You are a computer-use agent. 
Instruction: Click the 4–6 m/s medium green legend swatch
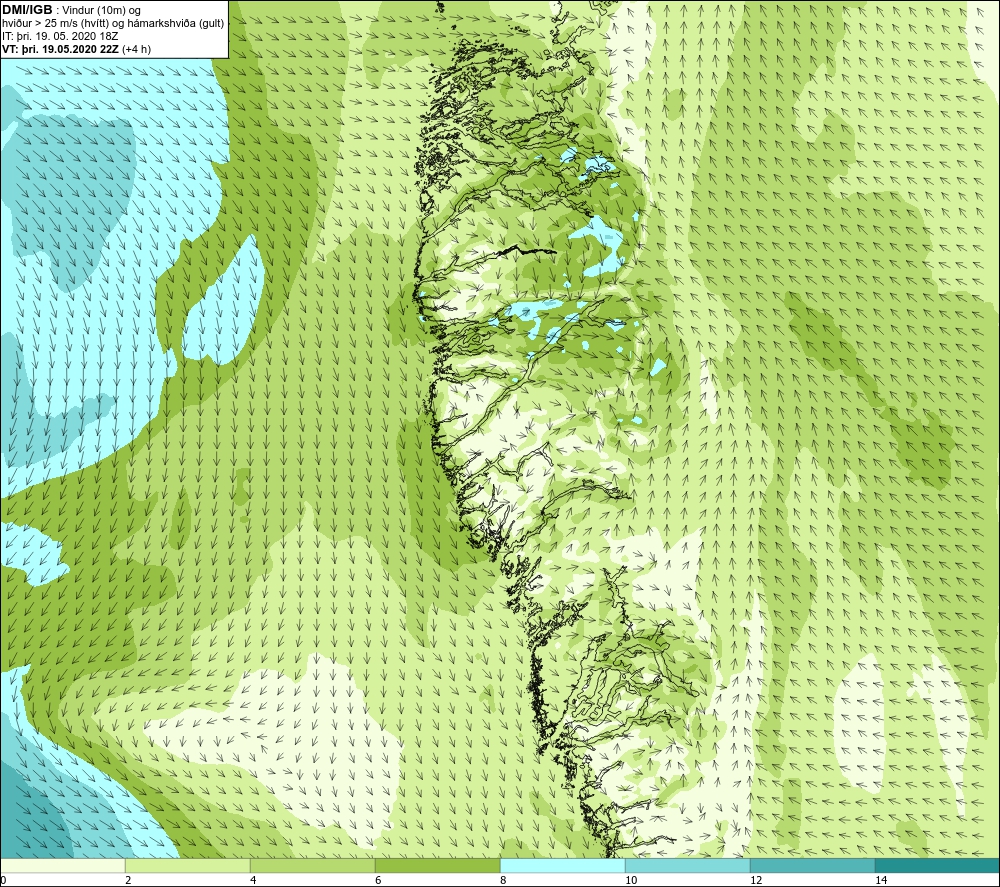[x=312, y=865]
